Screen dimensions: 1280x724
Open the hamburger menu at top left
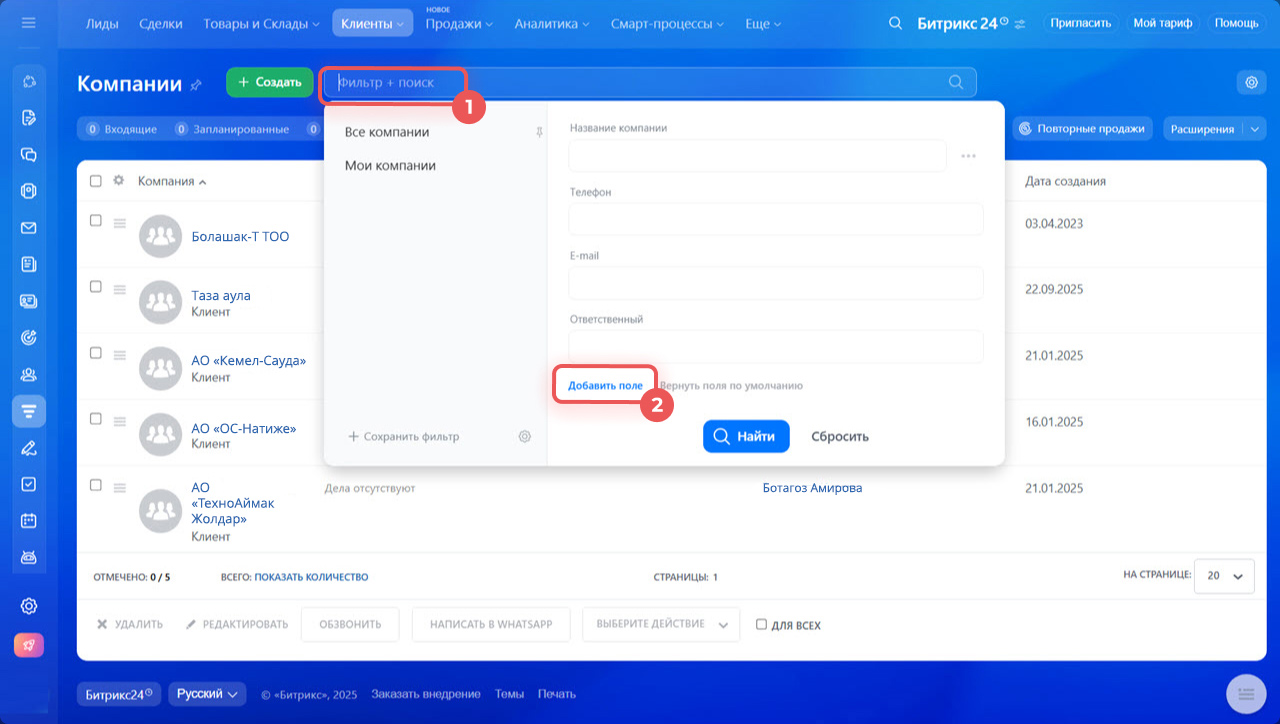coord(29,23)
